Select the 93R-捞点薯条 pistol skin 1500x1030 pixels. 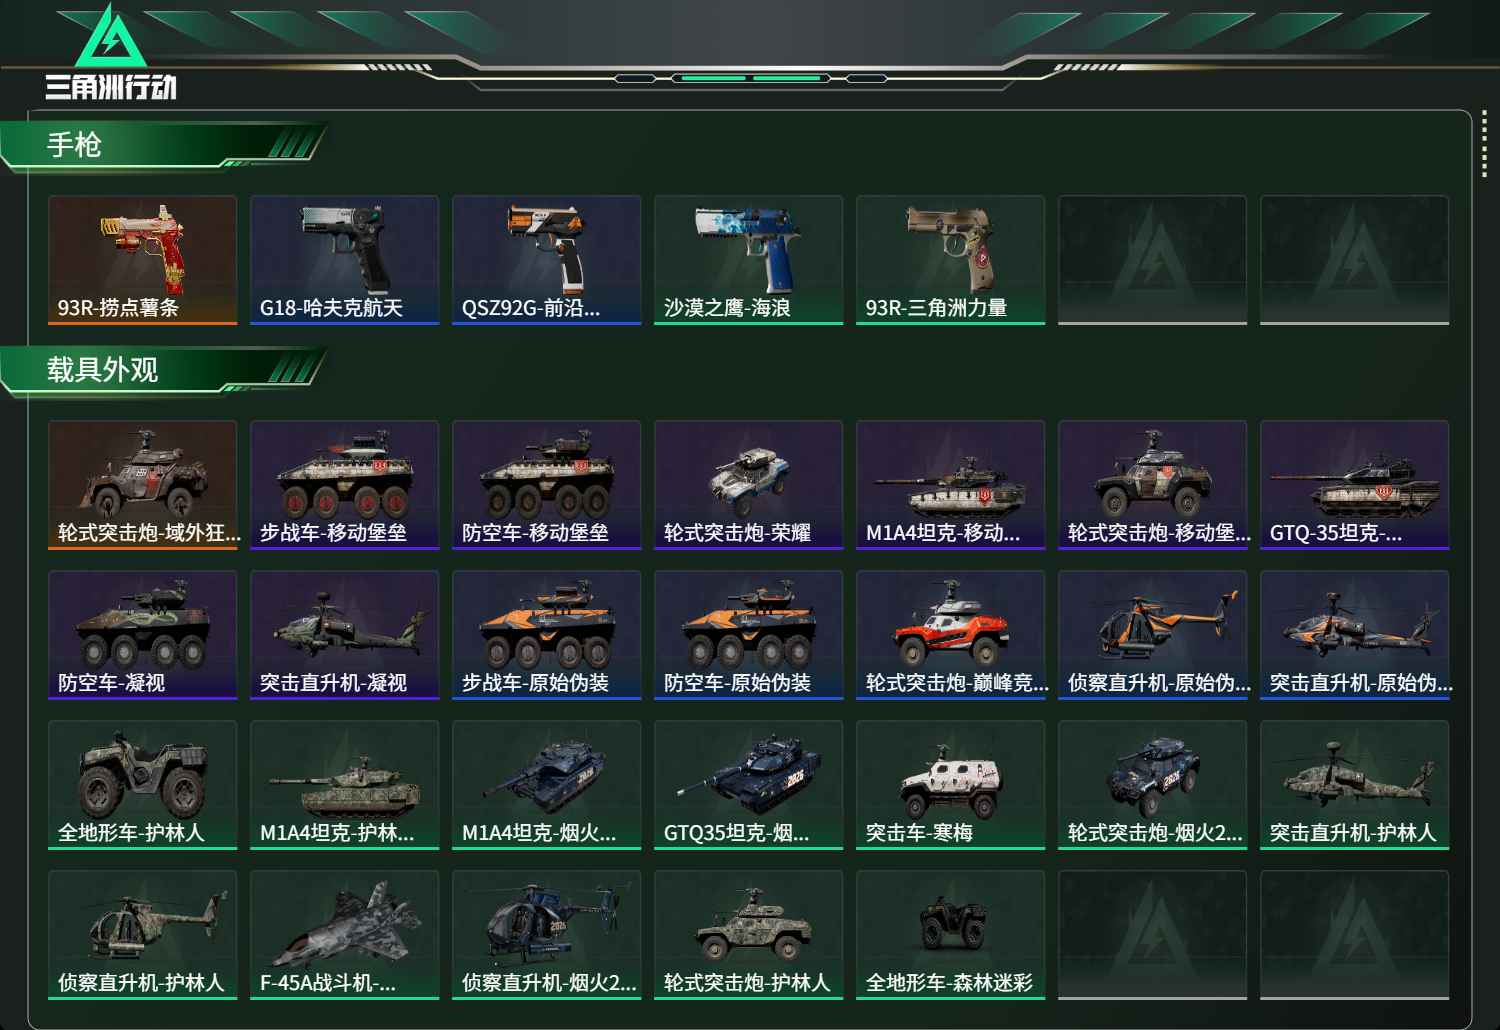tap(143, 260)
